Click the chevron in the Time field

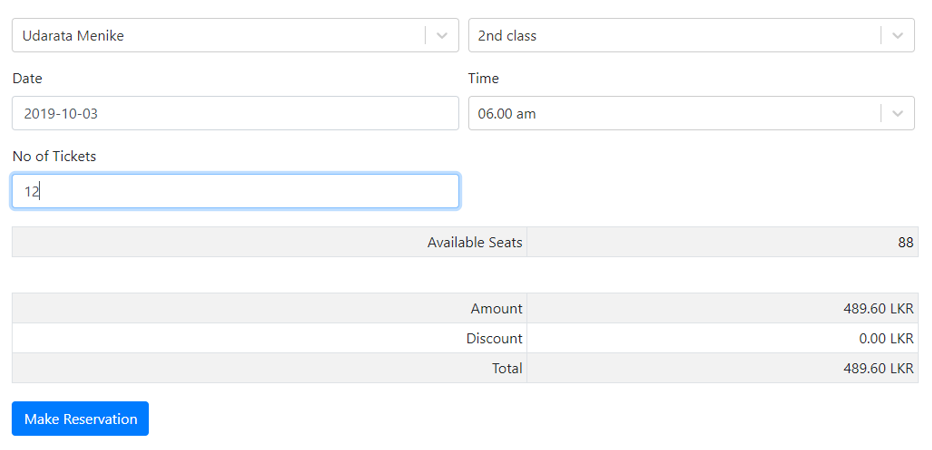(897, 114)
